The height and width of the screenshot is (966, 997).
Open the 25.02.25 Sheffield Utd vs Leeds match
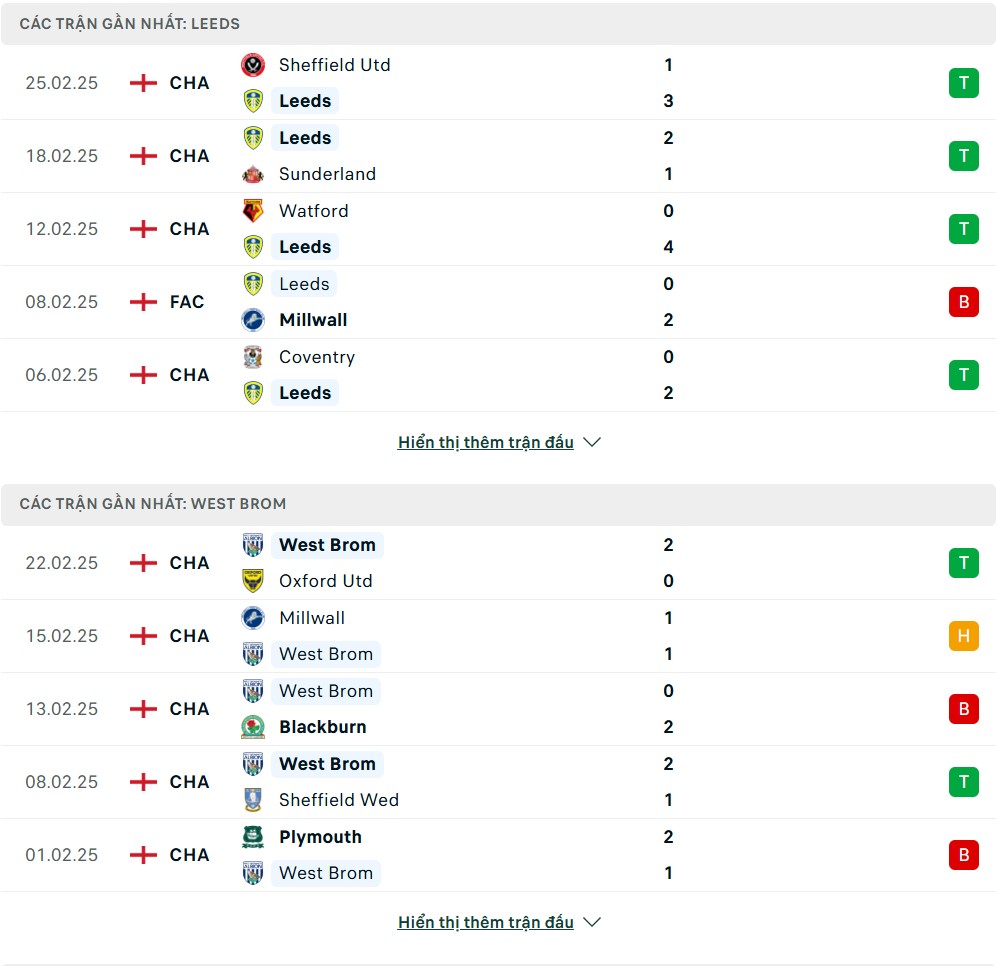(x=500, y=83)
